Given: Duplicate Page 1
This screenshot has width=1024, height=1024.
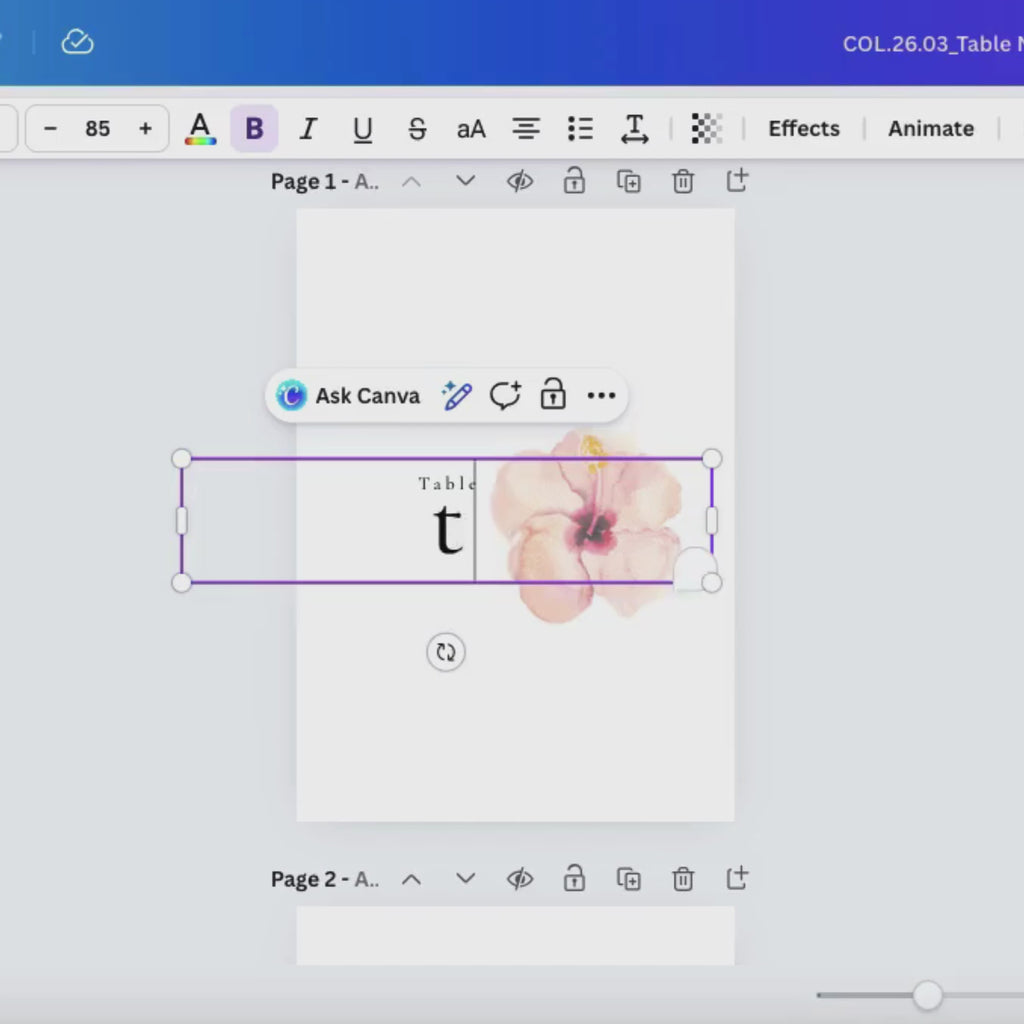Looking at the screenshot, I should pyautogui.click(x=629, y=181).
